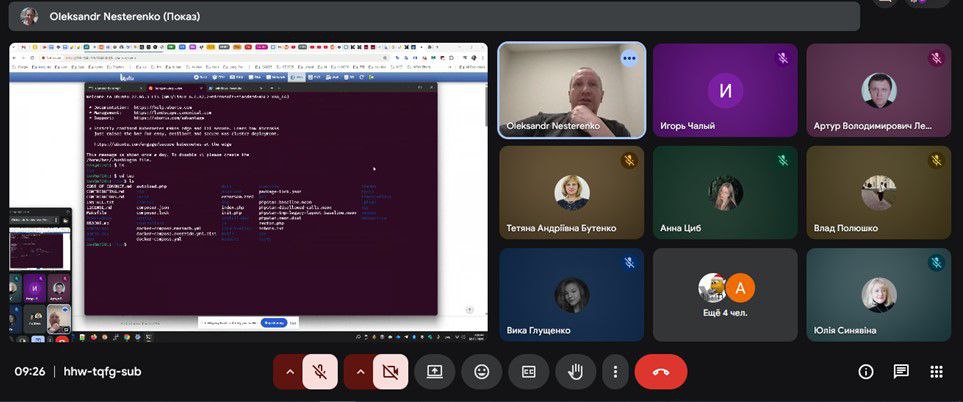Screen dimensions: 963x402
Task: Toggle closed captions
Action: (x=528, y=371)
